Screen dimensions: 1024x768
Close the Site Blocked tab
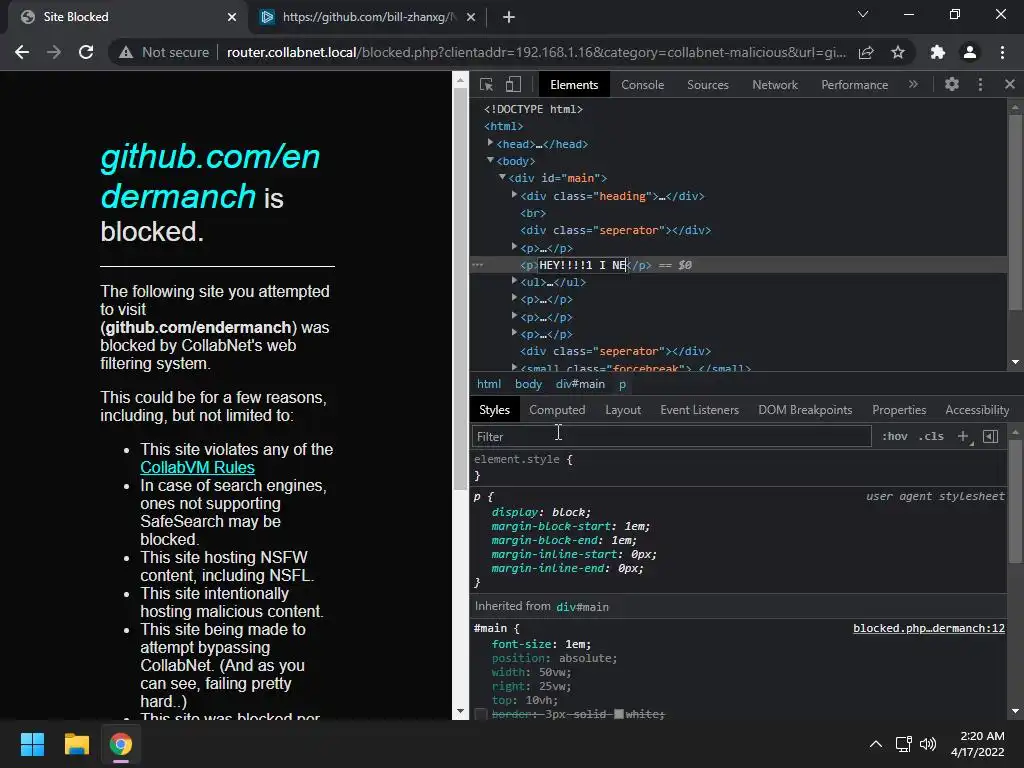[232, 17]
